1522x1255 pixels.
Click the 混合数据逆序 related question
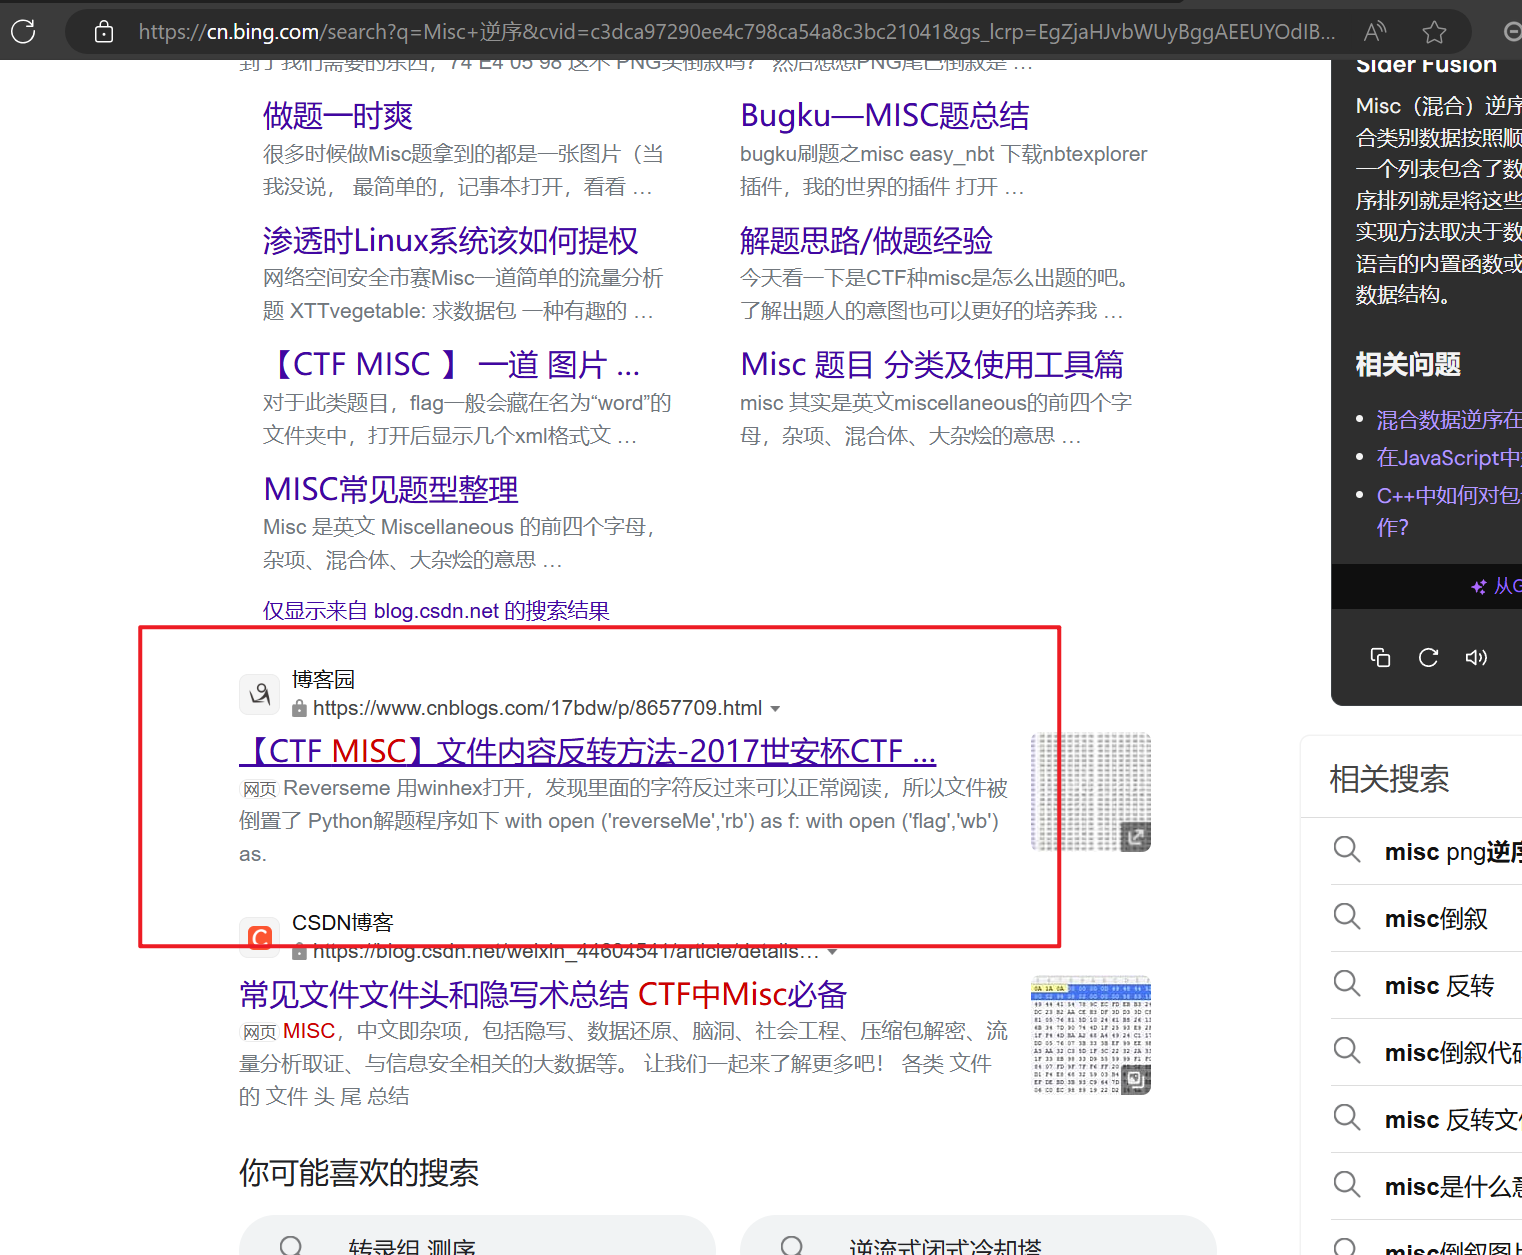click(x=1449, y=420)
